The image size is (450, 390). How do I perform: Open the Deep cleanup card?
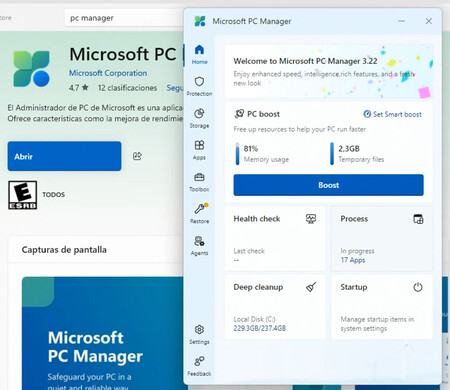275,307
